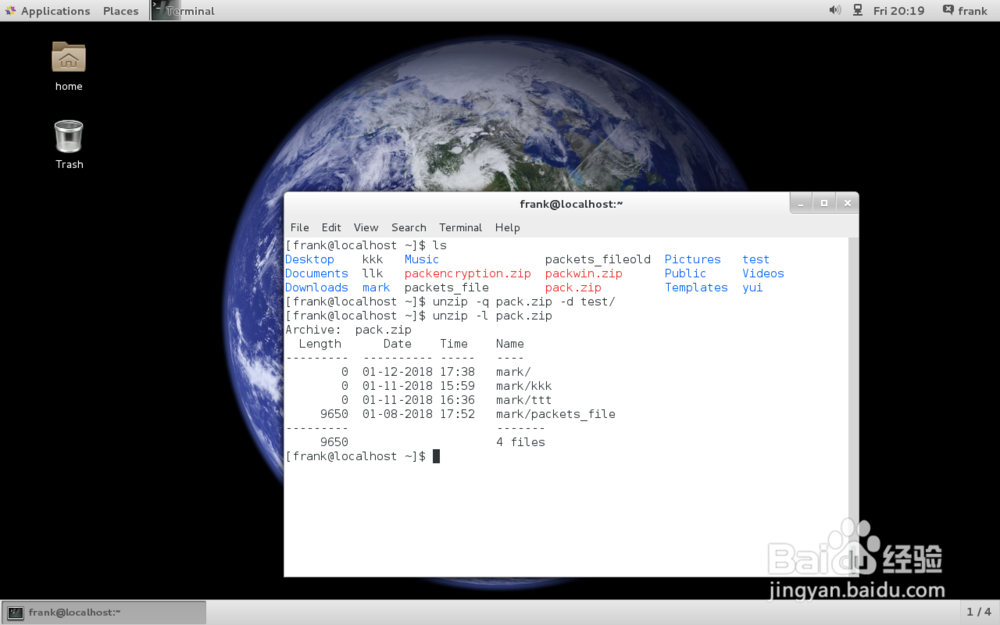Screen dimensions: 1000x625
Task: Open the Search menu in terminal
Action: [x=409, y=227]
